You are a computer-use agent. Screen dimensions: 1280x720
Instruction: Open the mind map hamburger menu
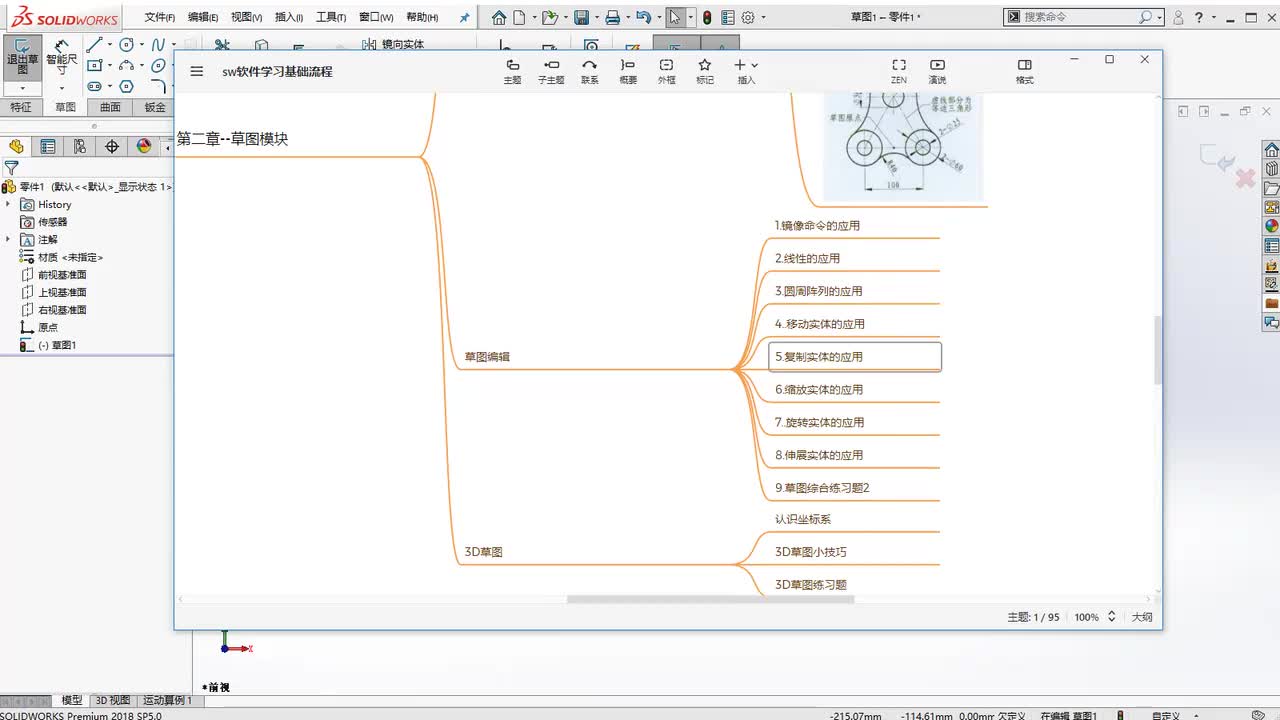pos(197,71)
